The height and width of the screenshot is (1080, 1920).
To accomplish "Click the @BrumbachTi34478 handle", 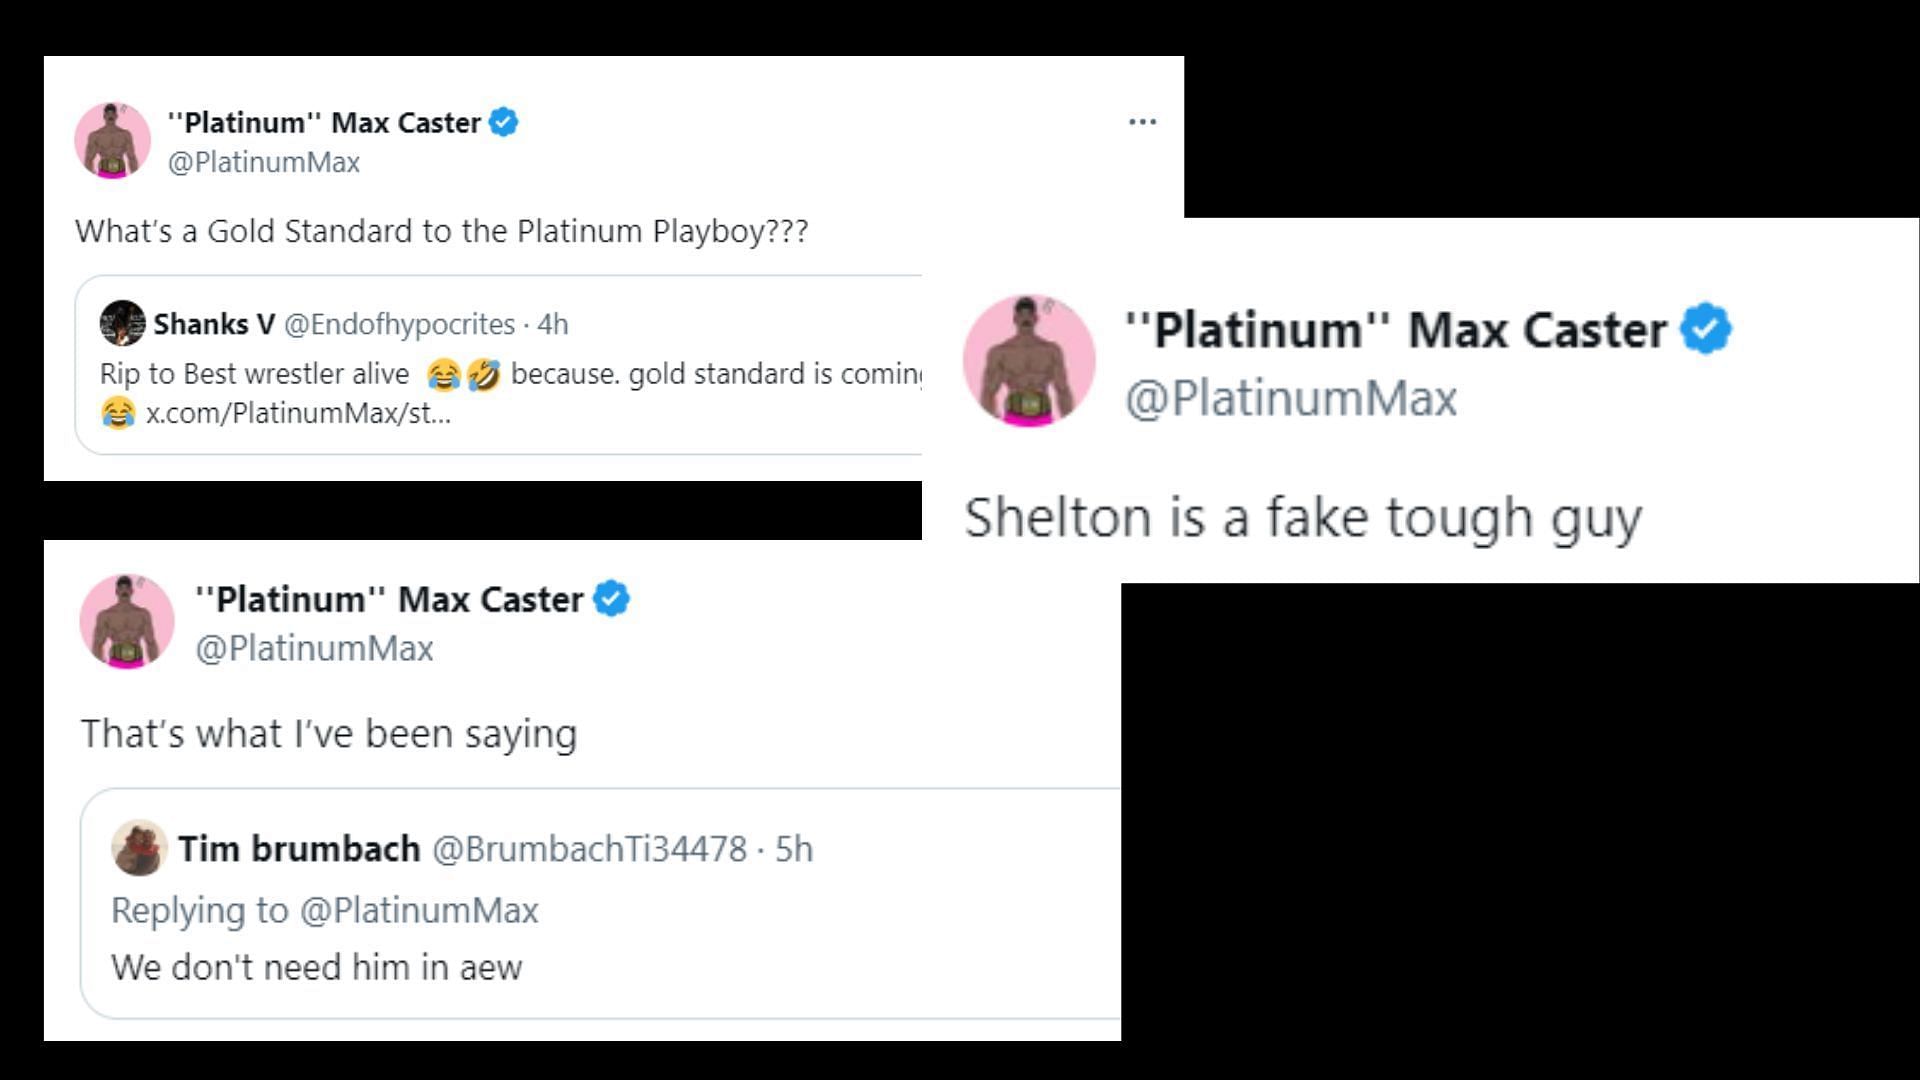I will pos(589,849).
